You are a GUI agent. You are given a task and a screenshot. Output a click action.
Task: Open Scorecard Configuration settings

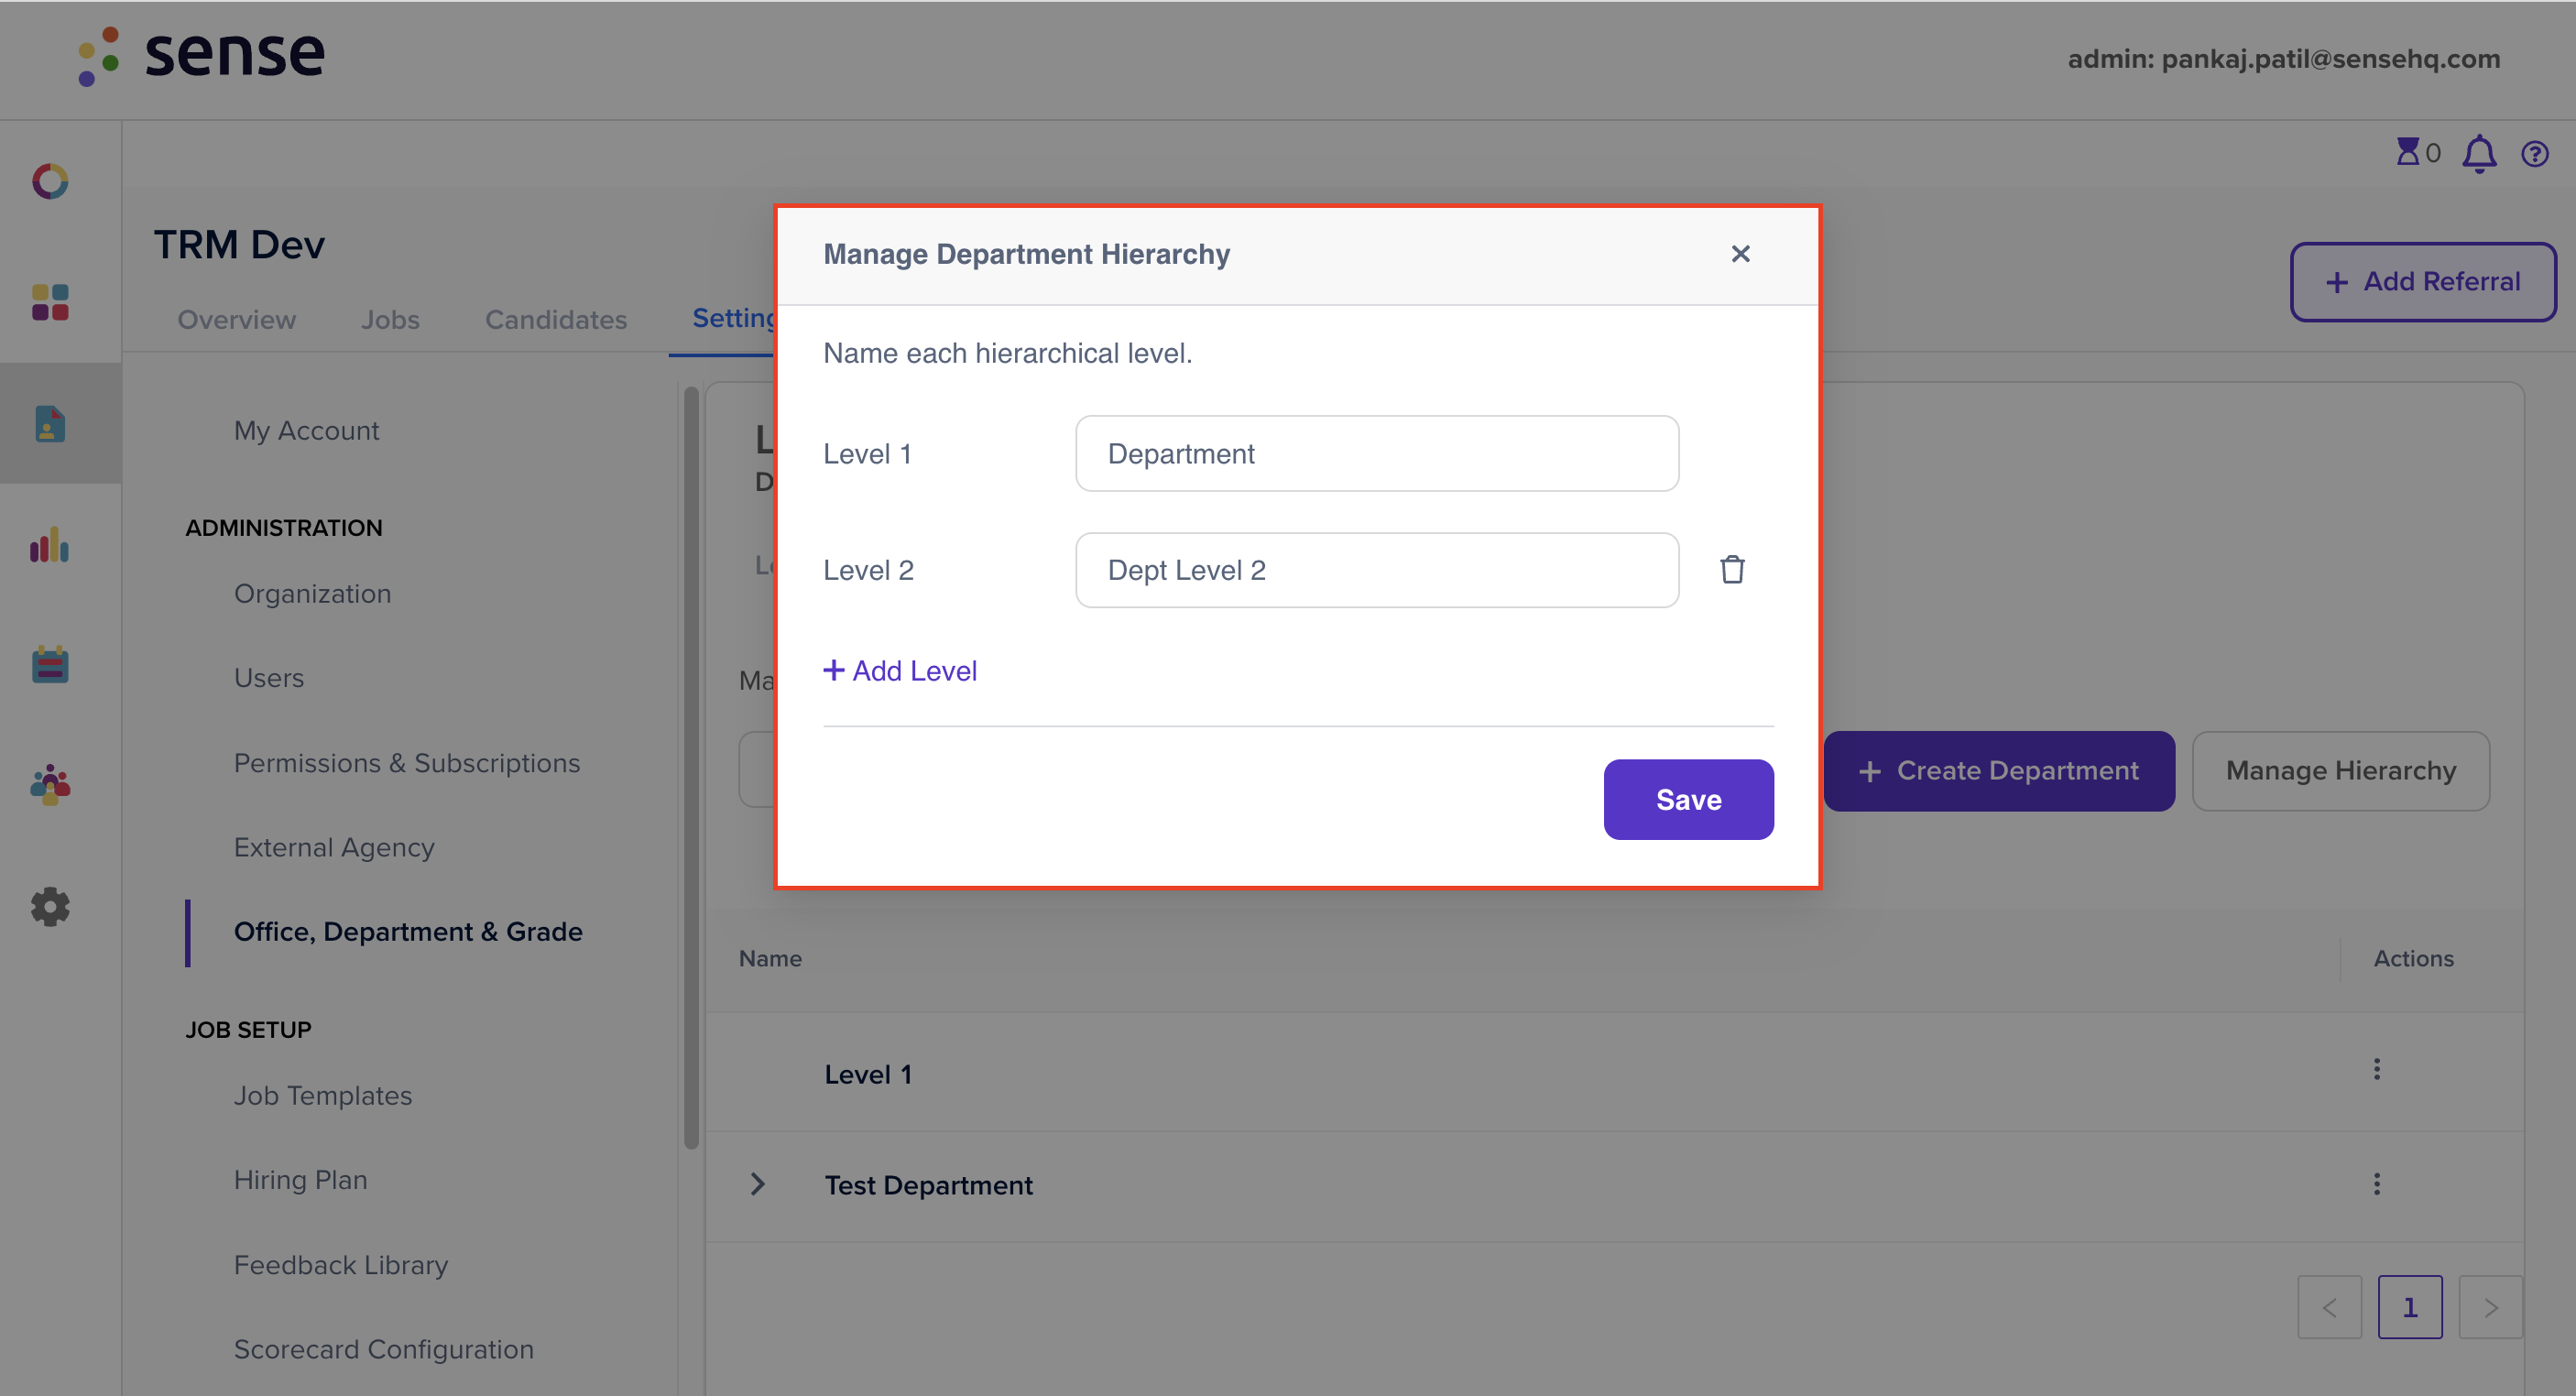tap(384, 1349)
